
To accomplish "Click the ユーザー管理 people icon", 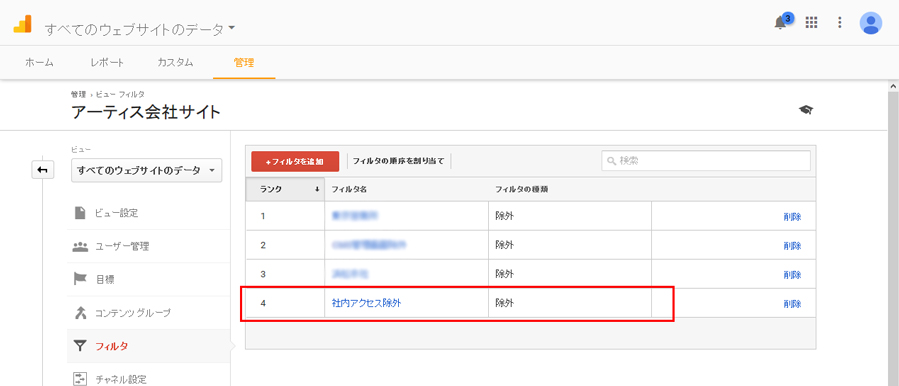I will (x=80, y=247).
